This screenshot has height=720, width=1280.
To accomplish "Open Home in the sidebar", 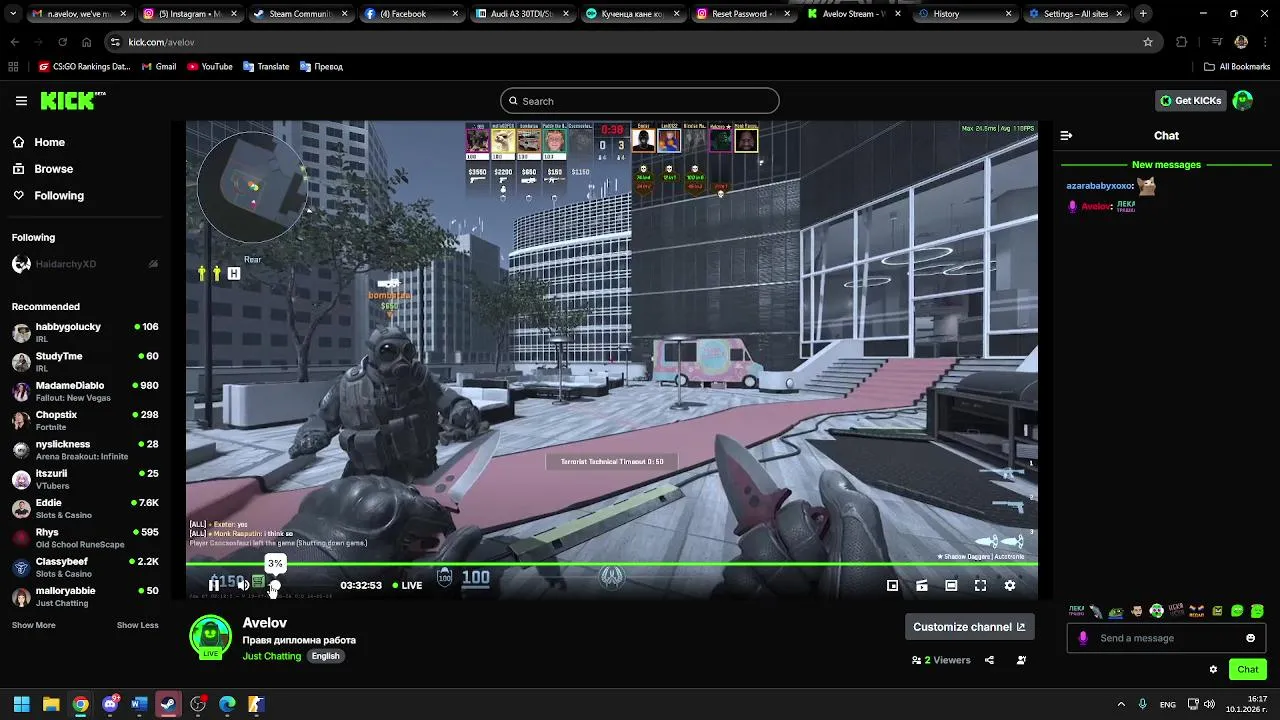I will pyautogui.click(x=49, y=142).
